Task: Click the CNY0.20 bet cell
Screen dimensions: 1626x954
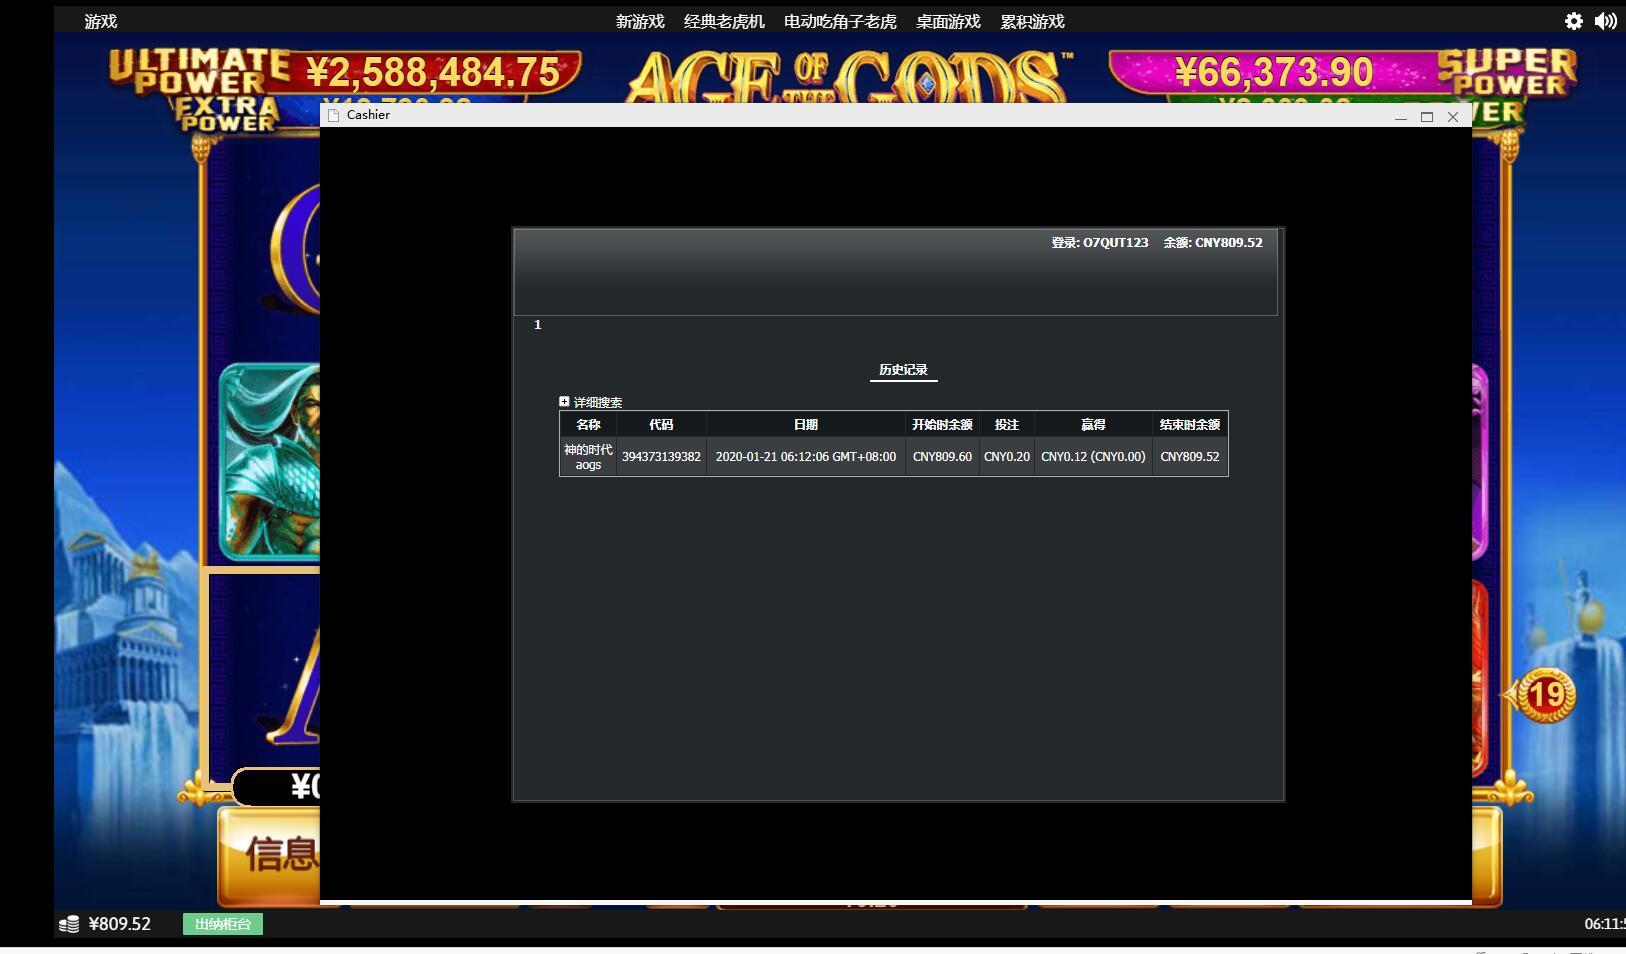Action: (1007, 457)
